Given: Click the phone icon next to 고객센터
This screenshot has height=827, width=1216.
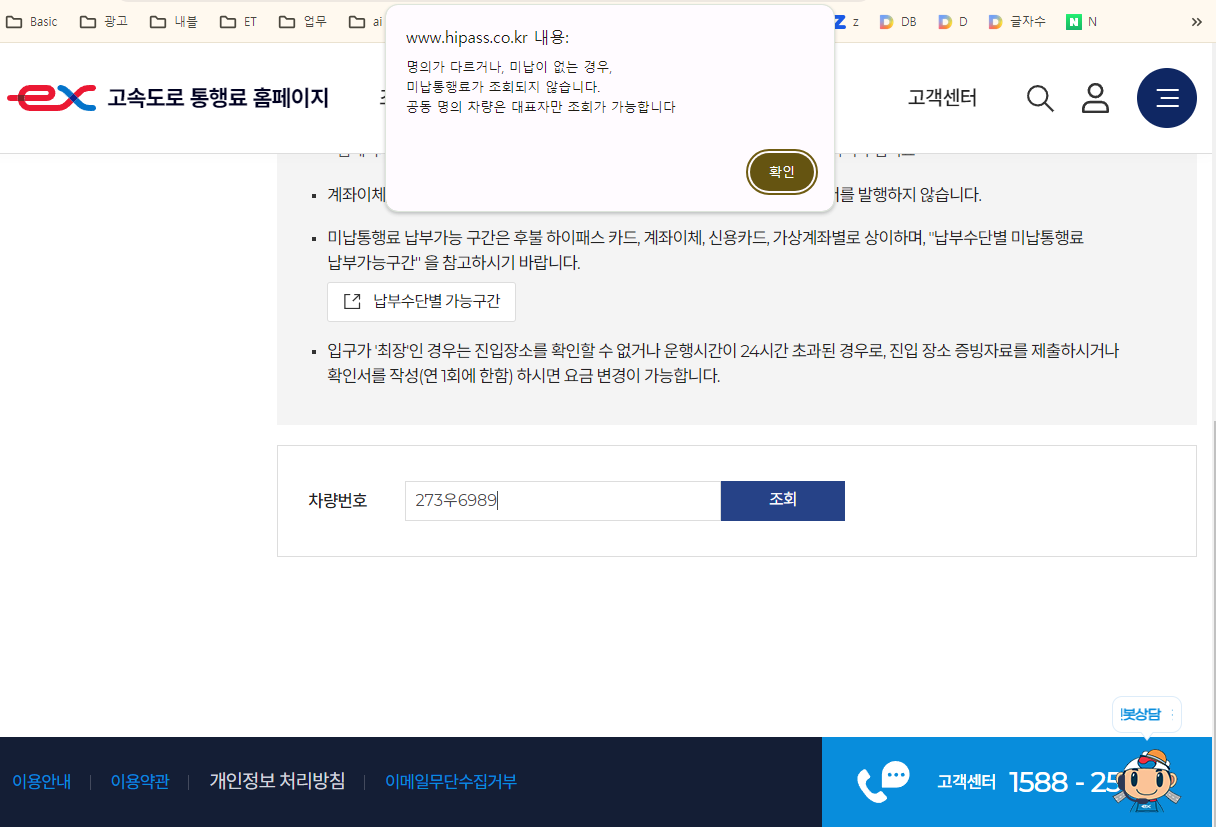Looking at the screenshot, I should tap(884, 781).
